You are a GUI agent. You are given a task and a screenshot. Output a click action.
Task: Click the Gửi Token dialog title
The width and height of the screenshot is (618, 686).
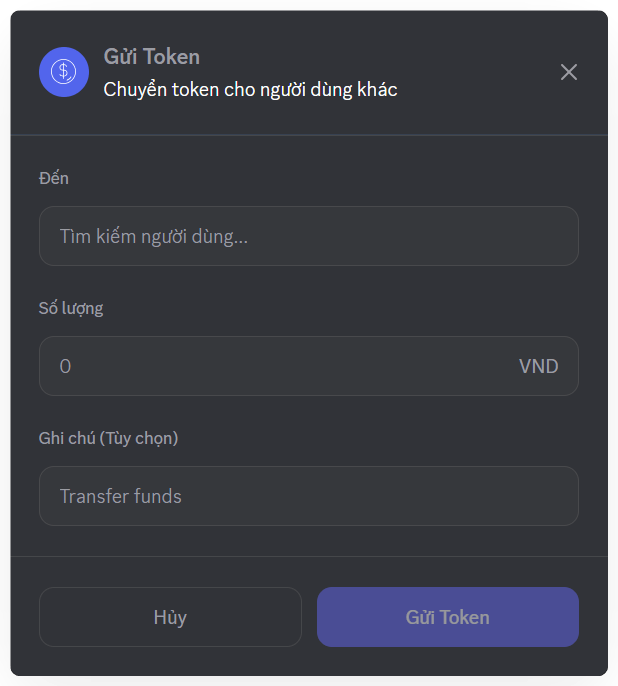click(x=152, y=57)
